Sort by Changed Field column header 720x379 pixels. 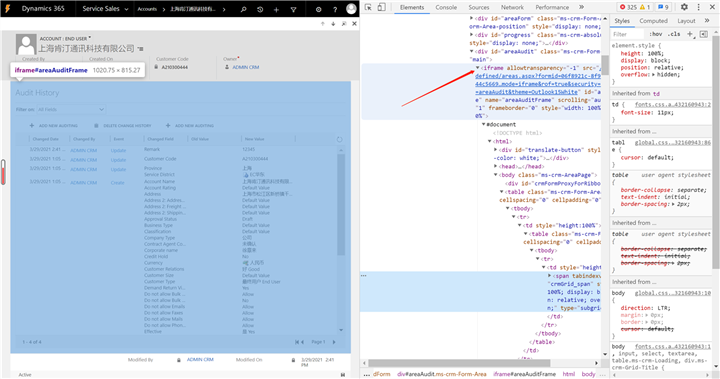tap(160, 139)
